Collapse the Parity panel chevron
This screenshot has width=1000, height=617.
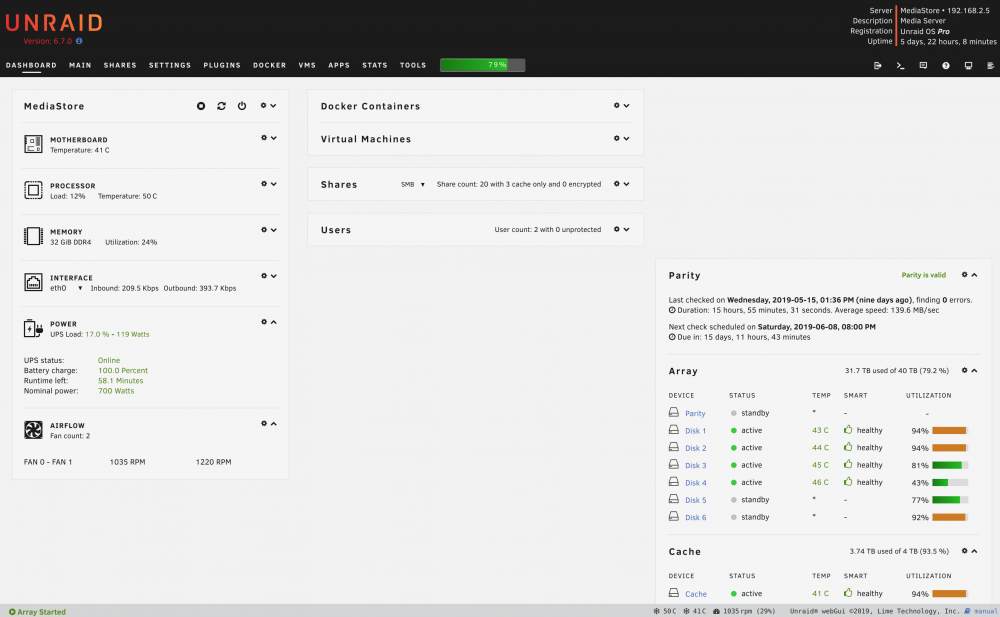(974, 274)
